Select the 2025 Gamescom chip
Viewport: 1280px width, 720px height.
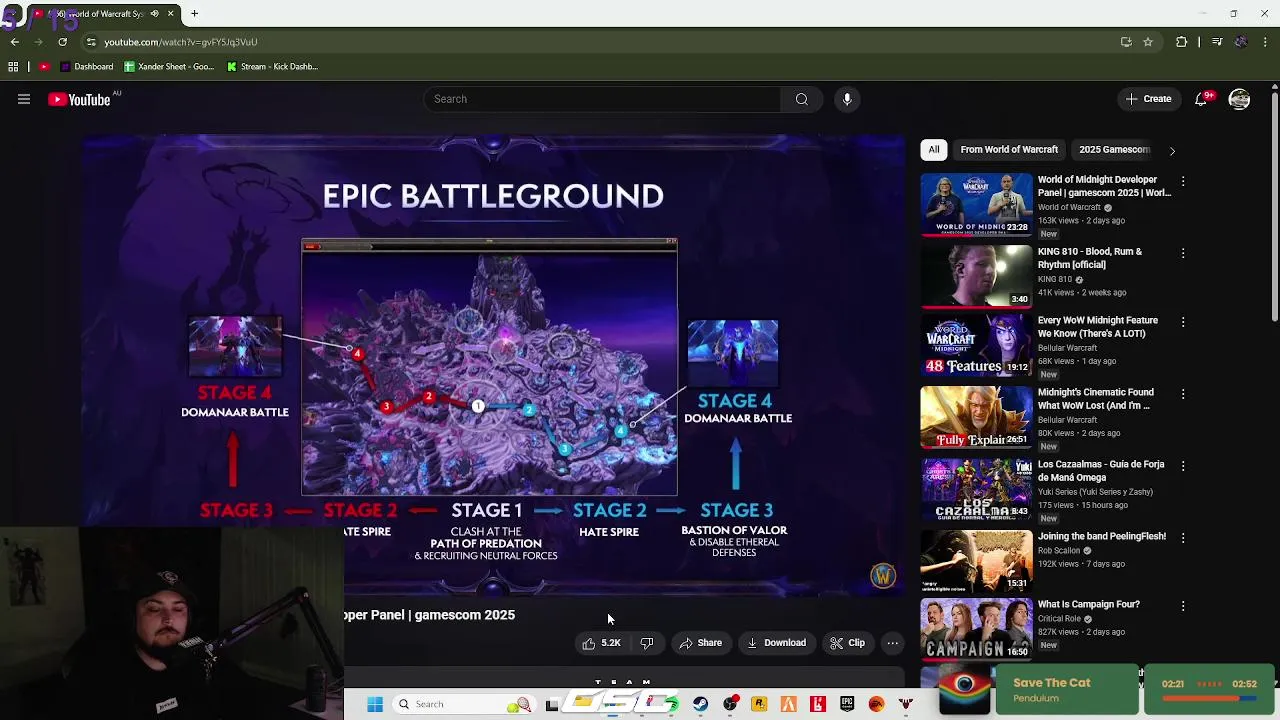coord(1114,150)
